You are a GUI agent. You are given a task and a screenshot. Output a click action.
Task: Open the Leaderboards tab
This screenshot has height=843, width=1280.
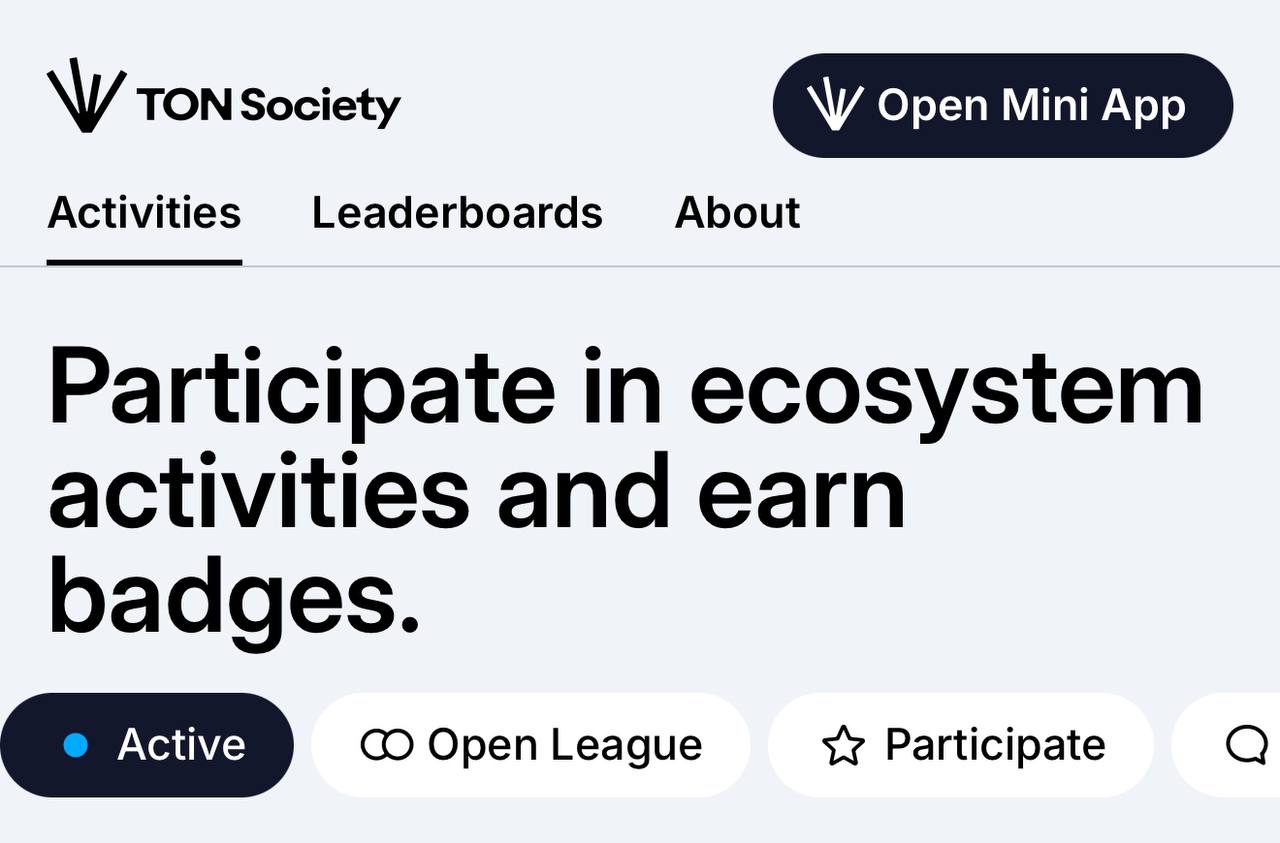click(457, 213)
